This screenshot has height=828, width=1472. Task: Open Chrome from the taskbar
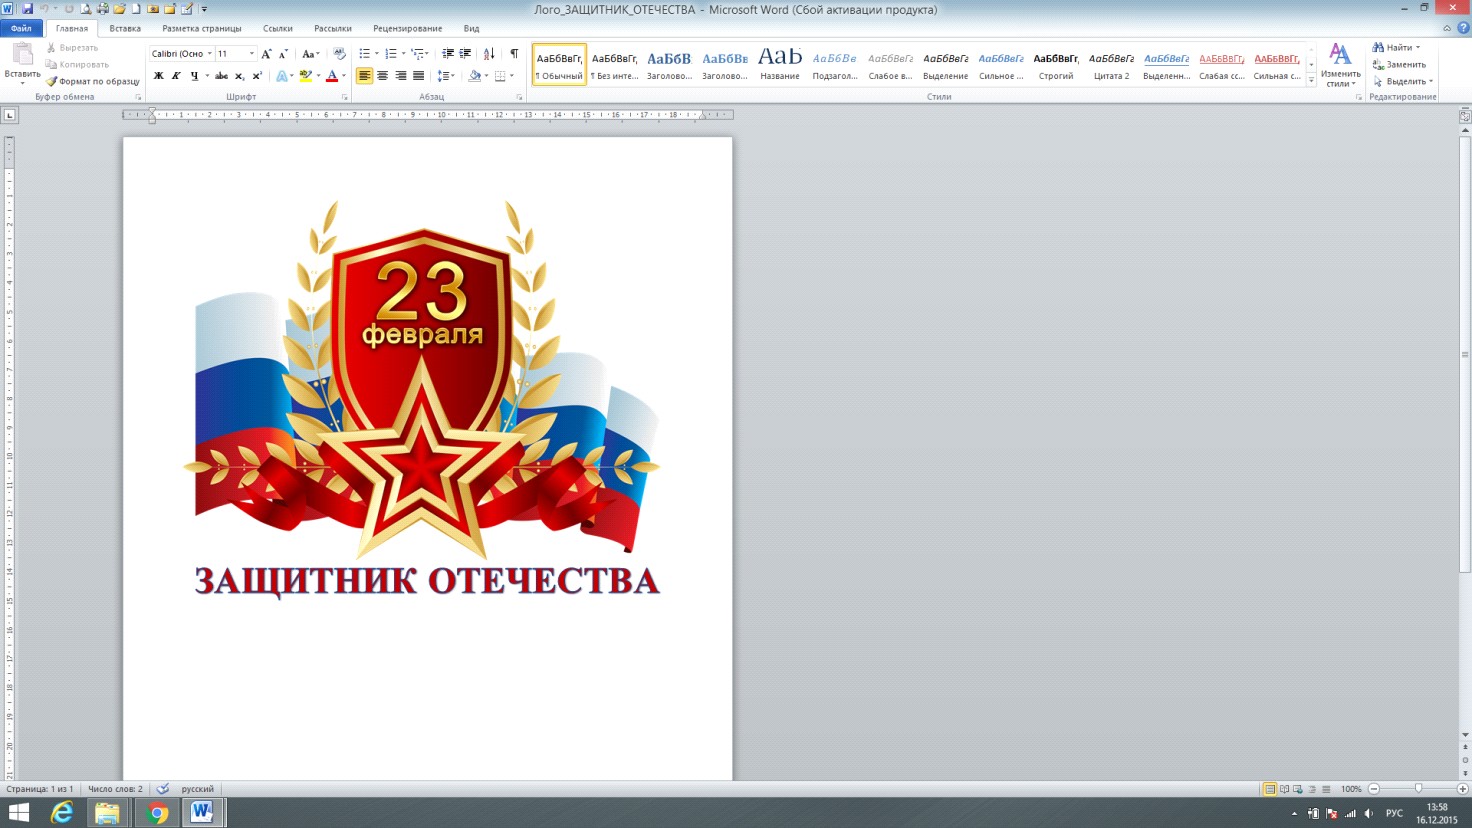click(157, 813)
